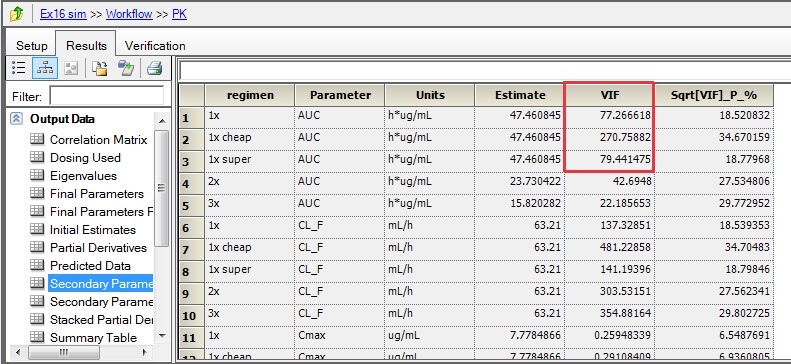Click the Sqrt[VIF]_P_% column header

pyautogui.click(x=714, y=95)
